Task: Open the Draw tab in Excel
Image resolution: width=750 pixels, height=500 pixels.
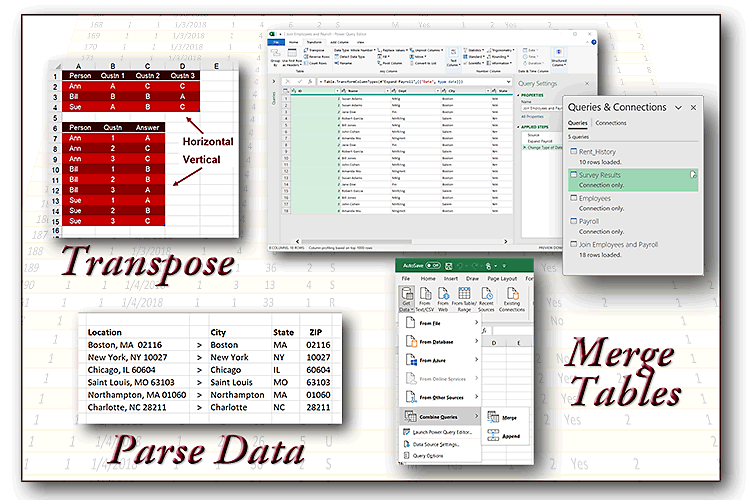Action: (x=472, y=278)
